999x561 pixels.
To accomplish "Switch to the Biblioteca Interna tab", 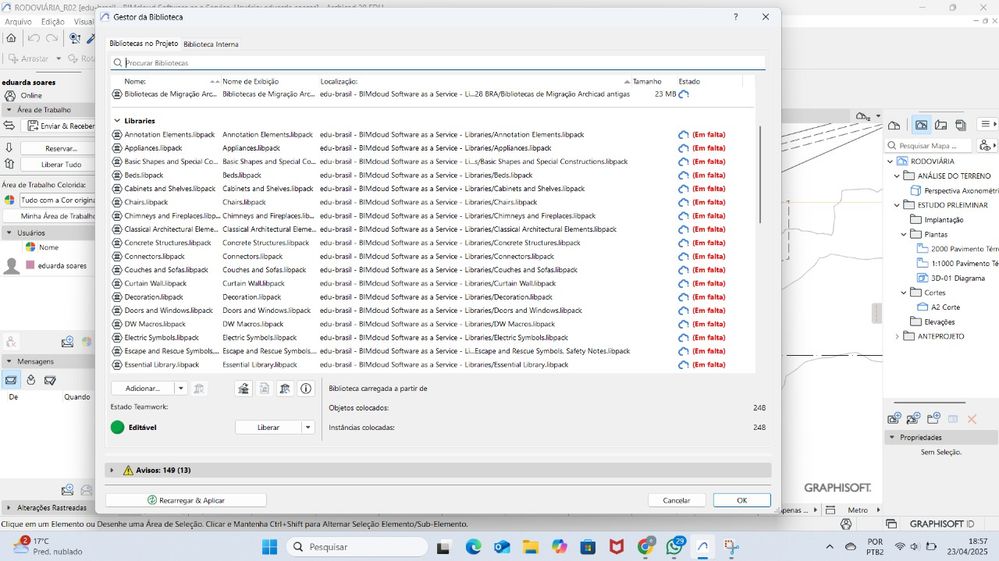I will [x=211, y=44].
